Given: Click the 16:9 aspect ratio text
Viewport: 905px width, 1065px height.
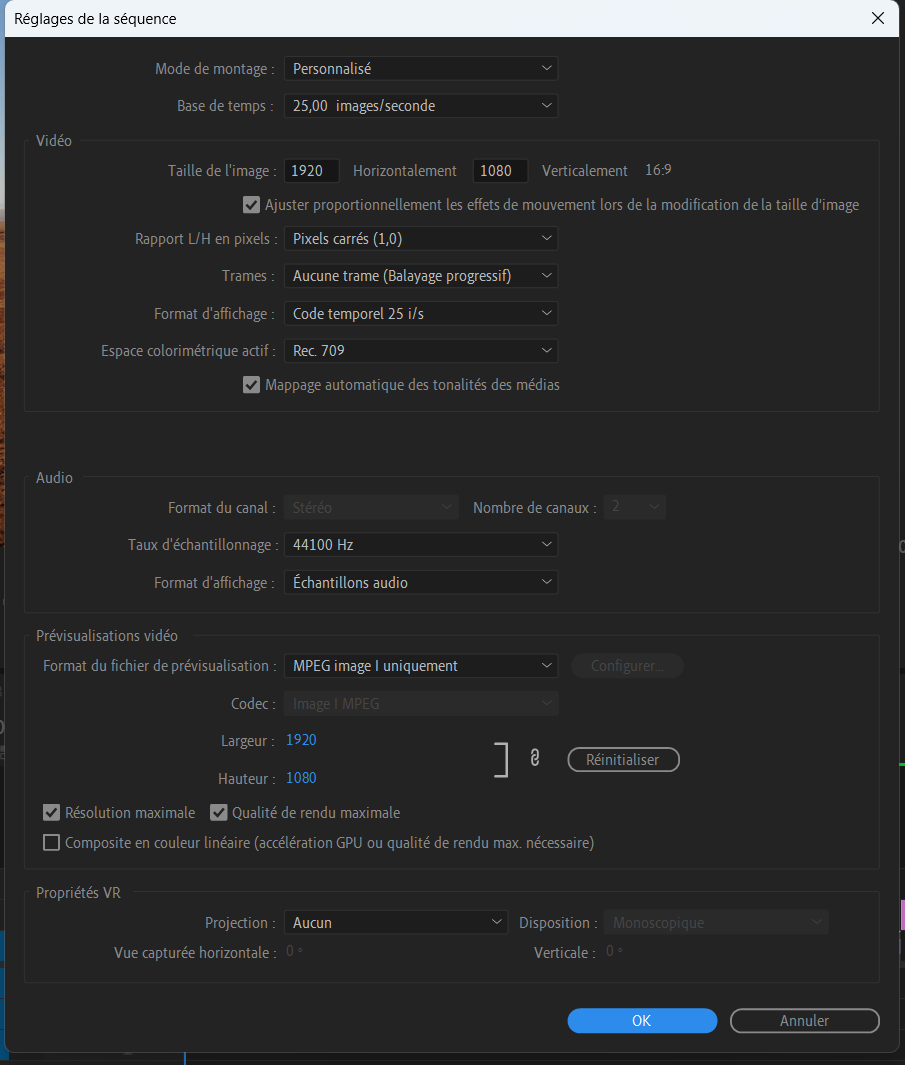Looking at the screenshot, I should [658, 170].
